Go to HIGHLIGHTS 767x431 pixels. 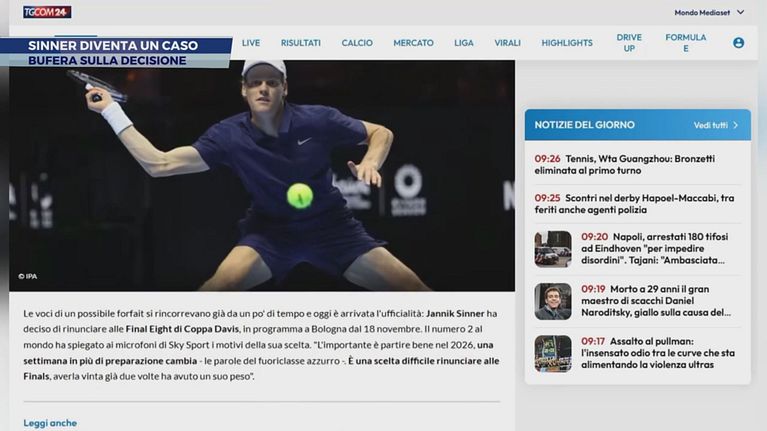tap(567, 43)
